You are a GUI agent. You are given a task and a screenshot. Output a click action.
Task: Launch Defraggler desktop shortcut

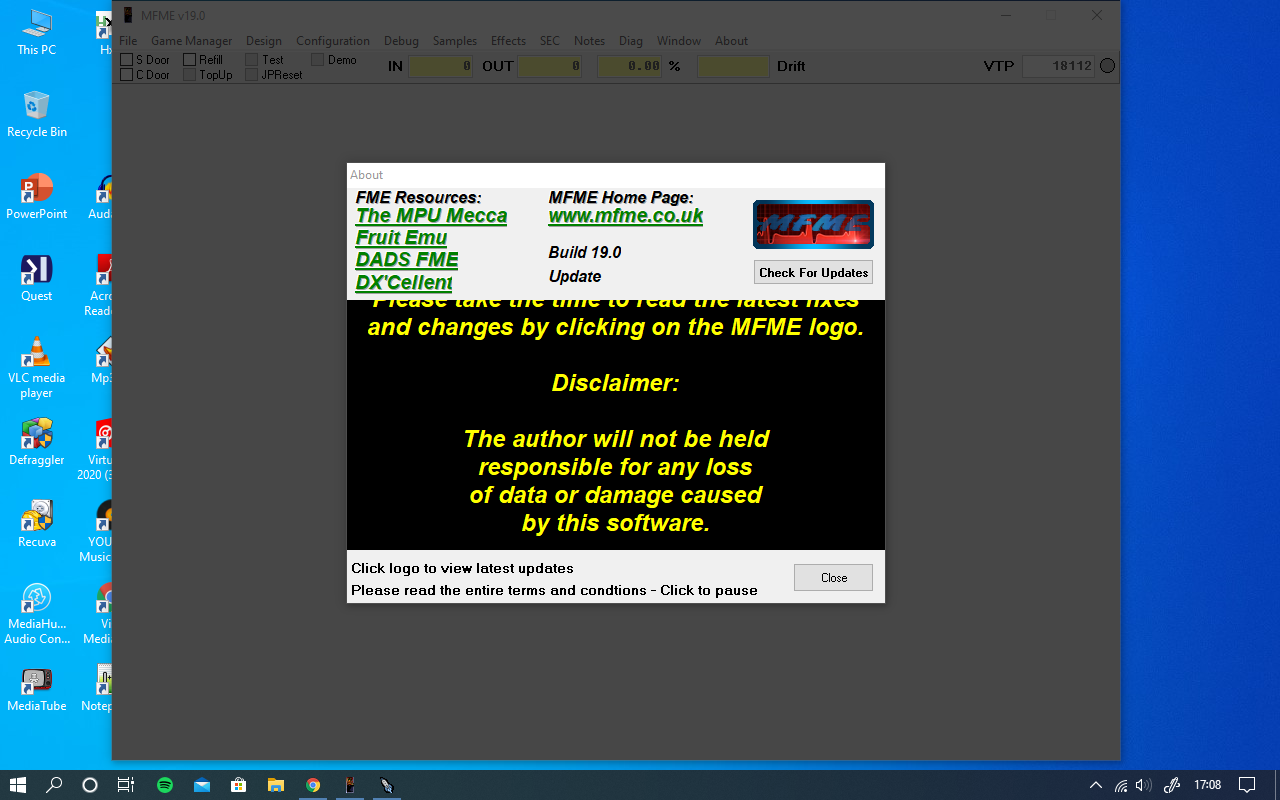pos(37,442)
